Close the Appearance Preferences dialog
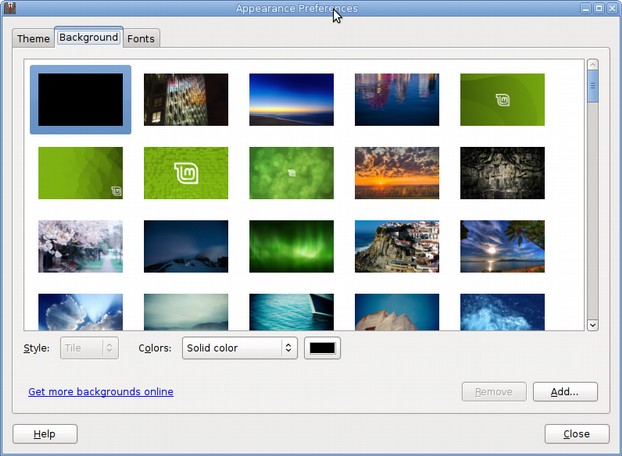This screenshot has width=622, height=456. (577, 434)
